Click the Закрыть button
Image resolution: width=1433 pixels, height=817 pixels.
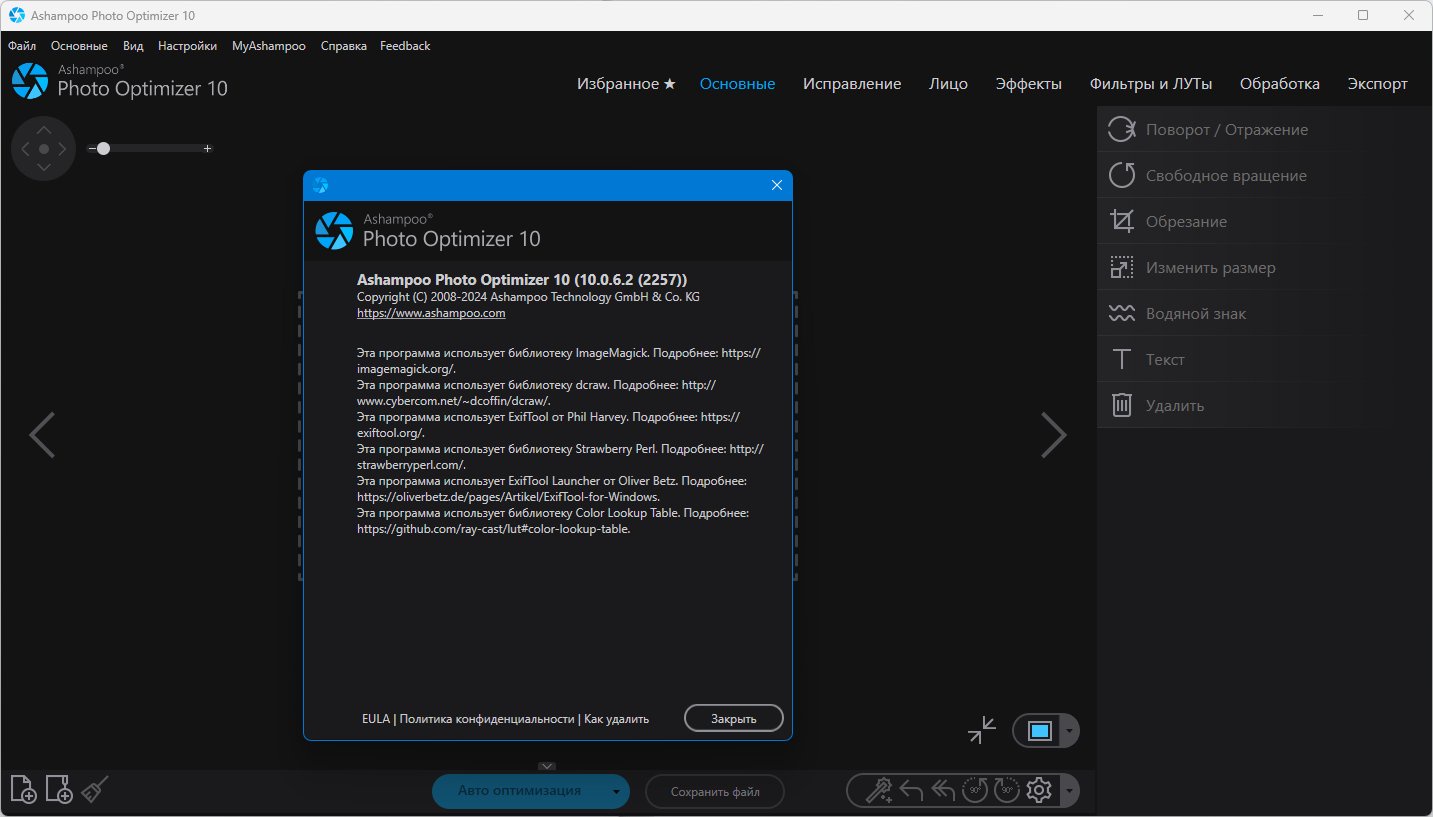point(734,718)
